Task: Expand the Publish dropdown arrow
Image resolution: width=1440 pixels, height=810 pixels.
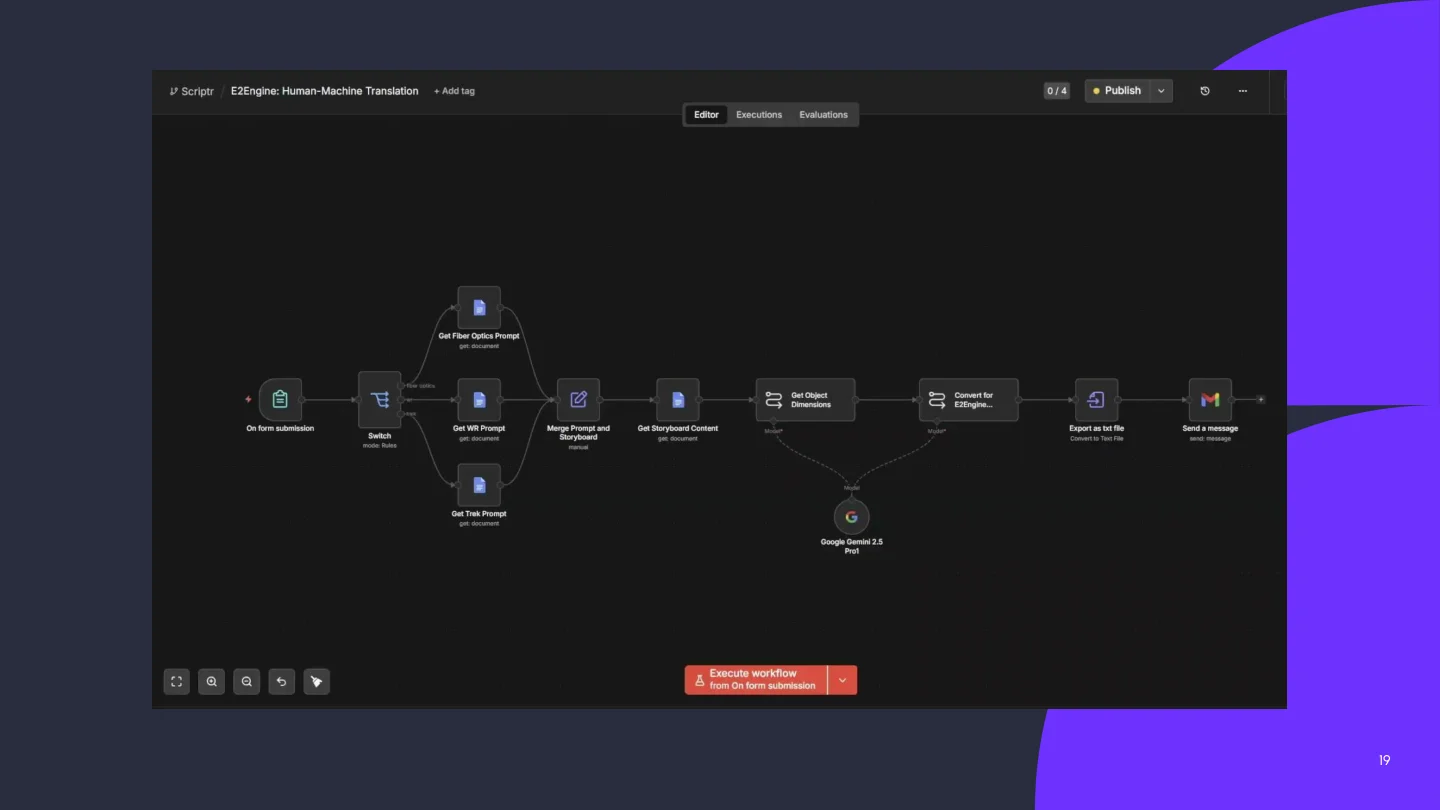Action: click(x=1161, y=91)
